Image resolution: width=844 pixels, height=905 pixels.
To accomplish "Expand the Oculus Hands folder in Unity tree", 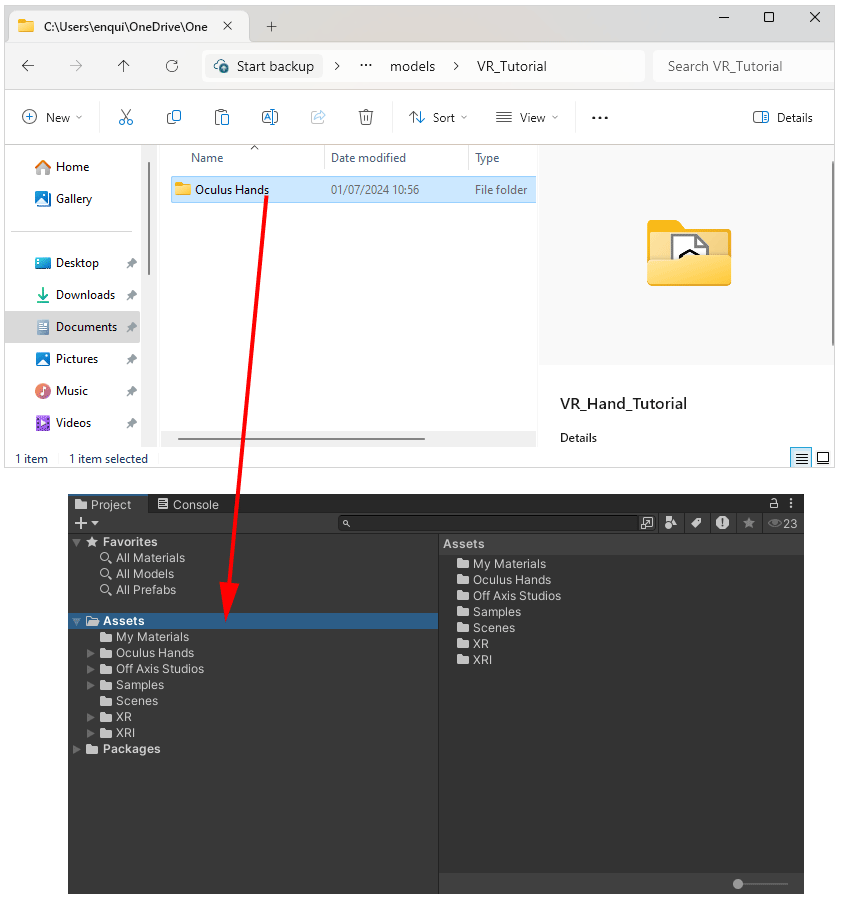I will click(x=92, y=653).
